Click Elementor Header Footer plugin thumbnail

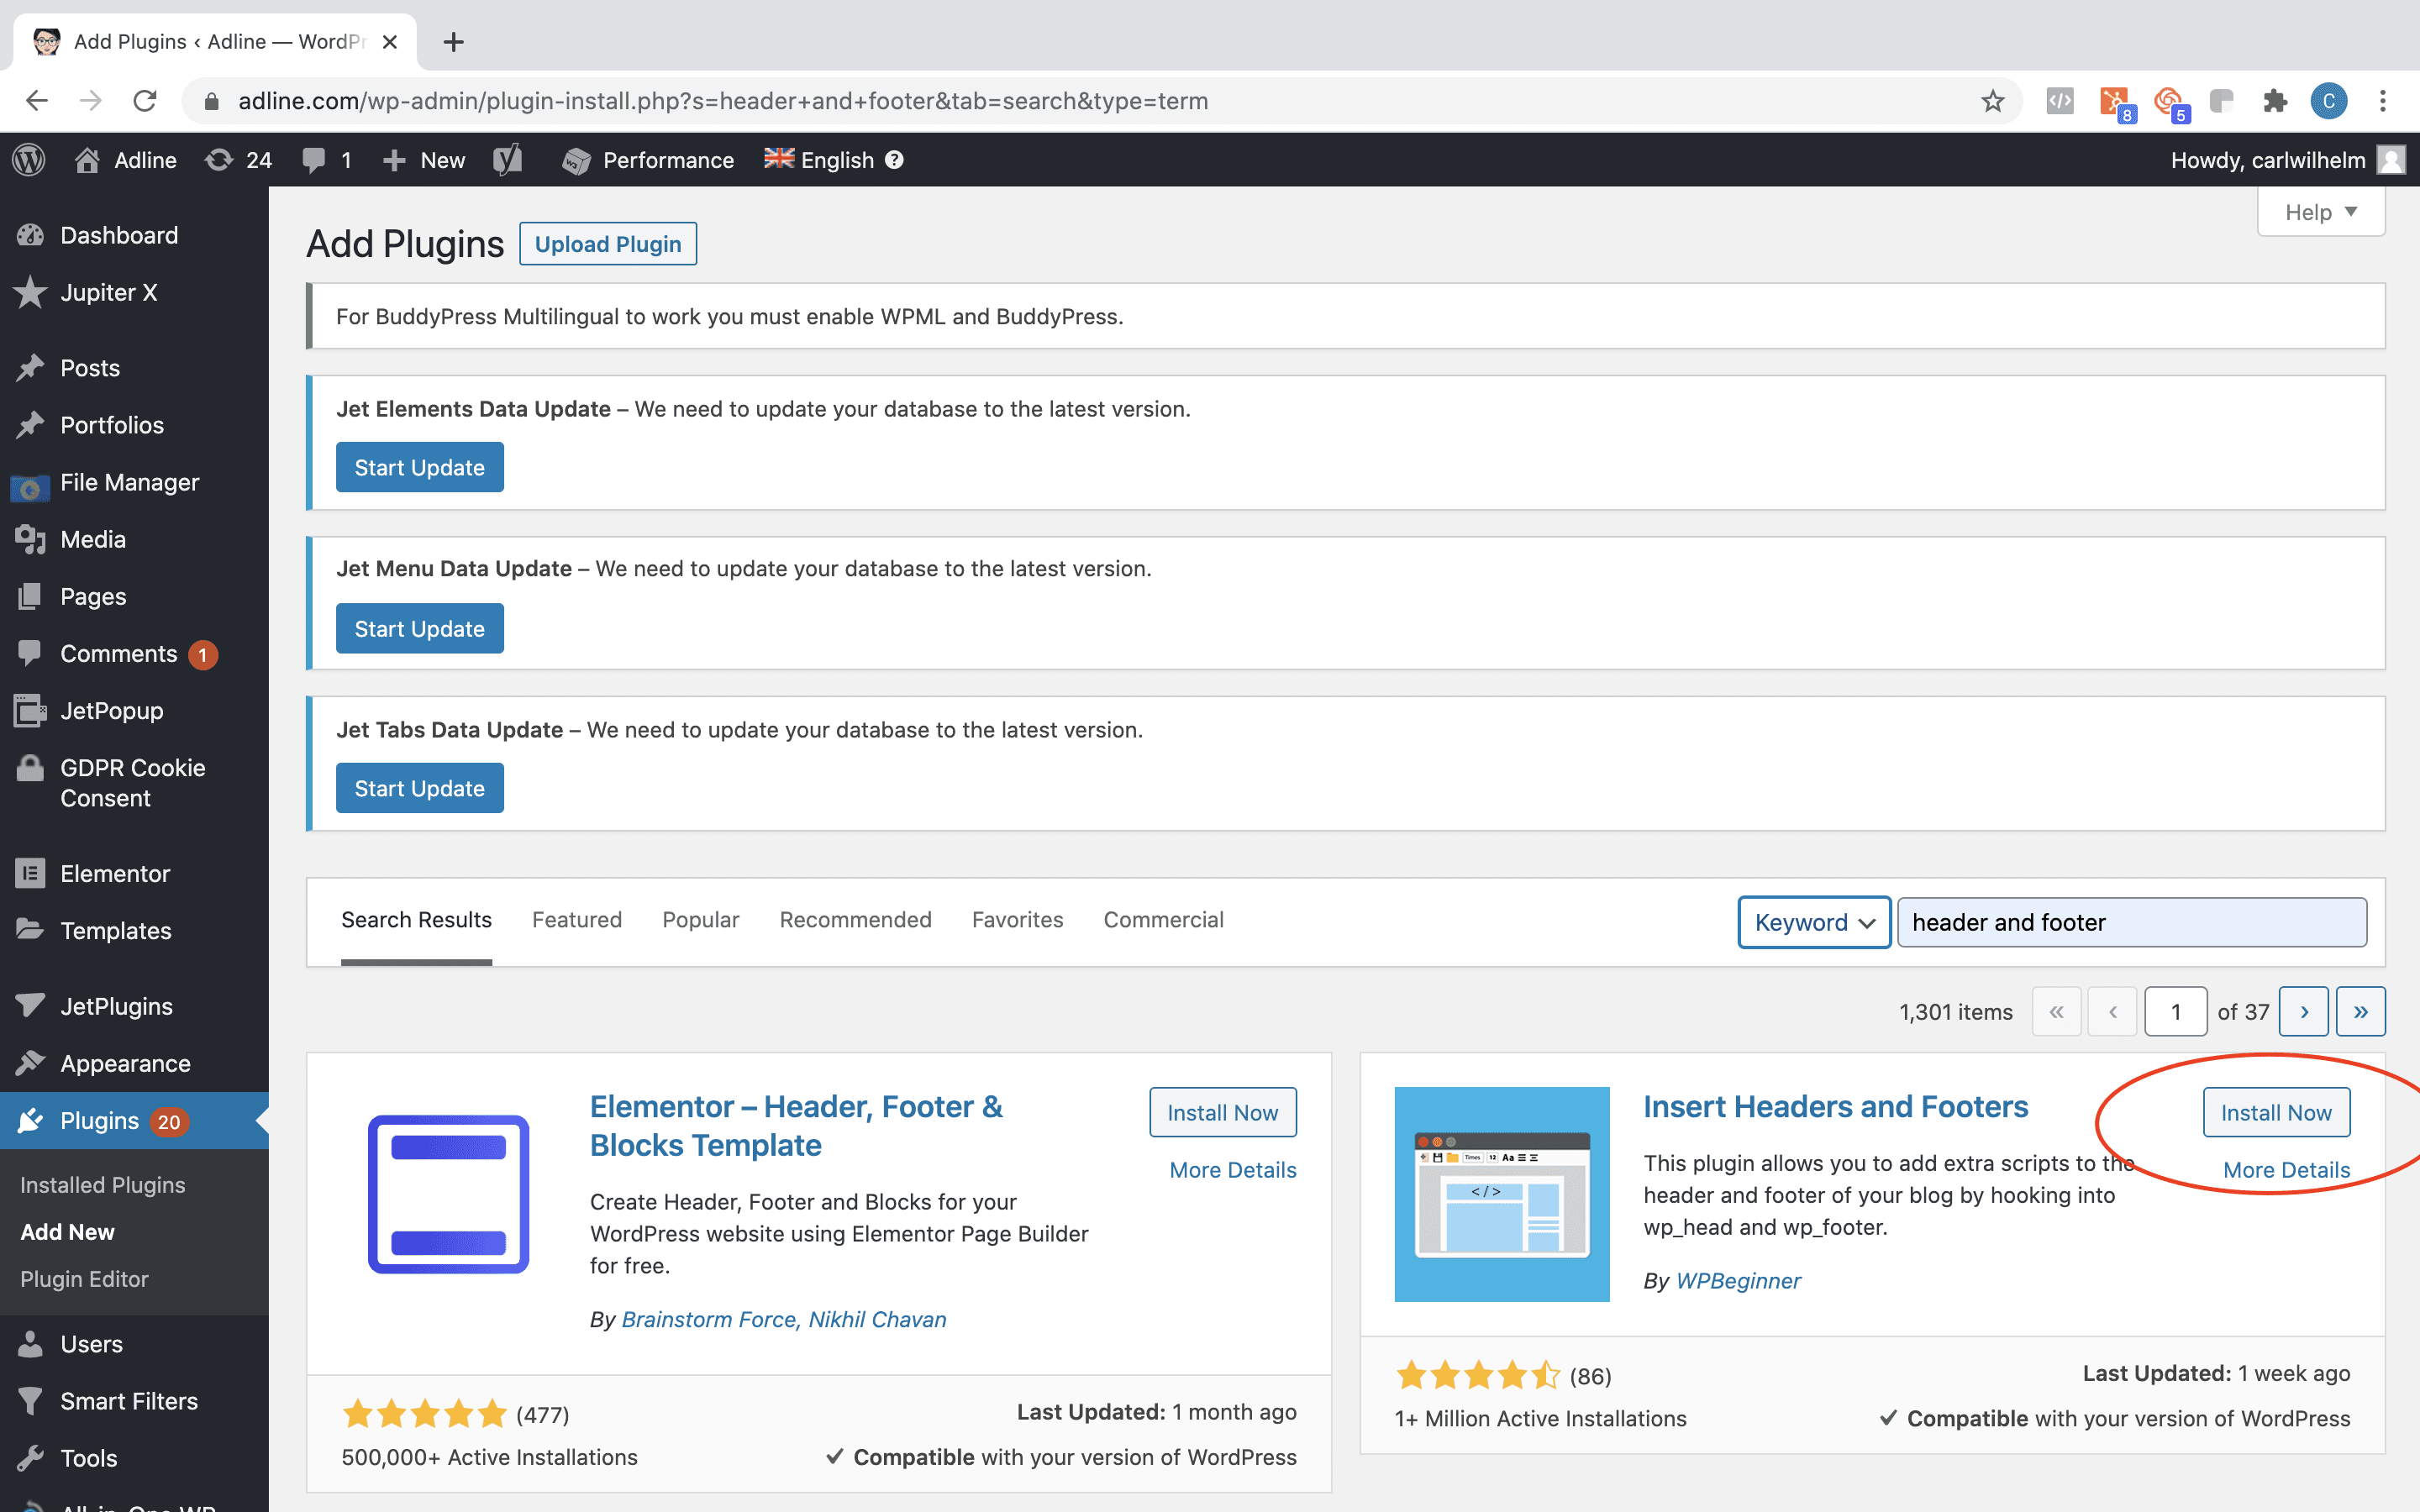click(x=449, y=1194)
